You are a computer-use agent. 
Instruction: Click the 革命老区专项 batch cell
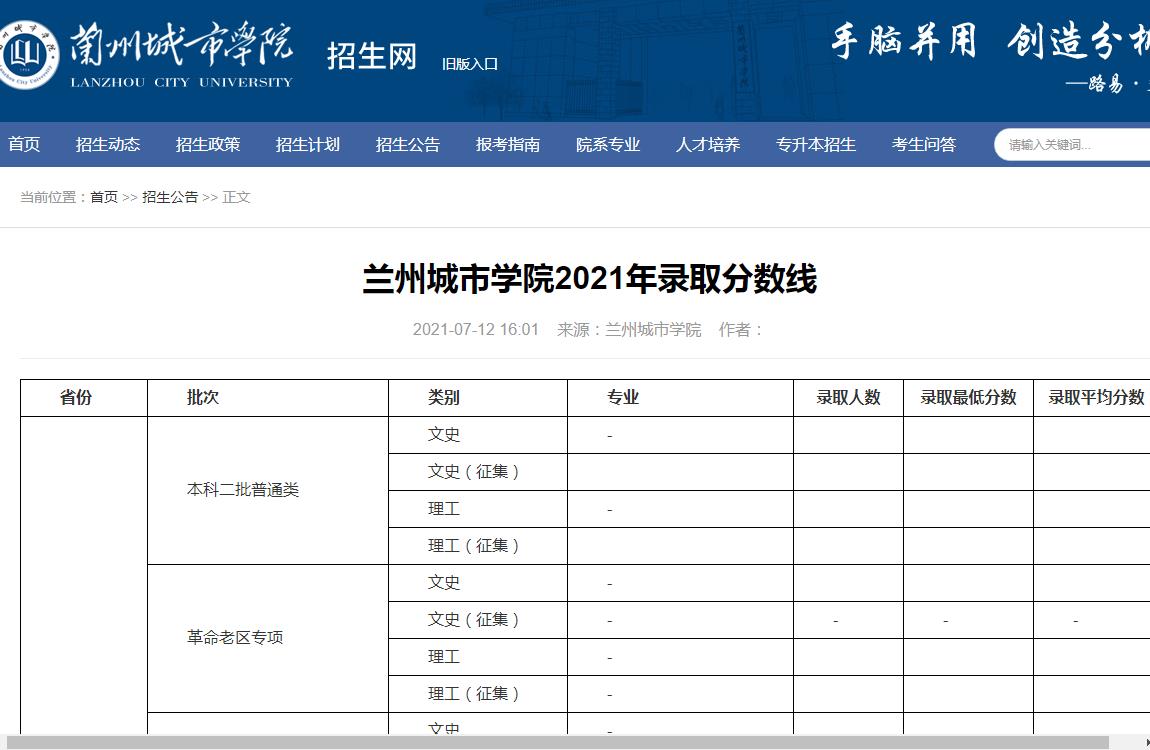[x=235, y=637]
